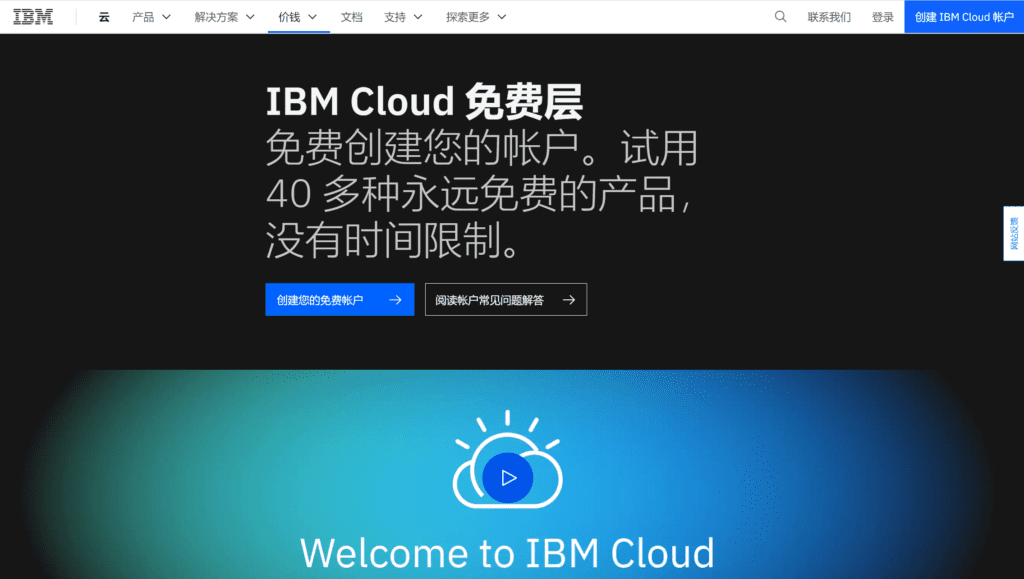Click the 联系我们 link
Screen dimensions: 1024x579
(829, 17)
